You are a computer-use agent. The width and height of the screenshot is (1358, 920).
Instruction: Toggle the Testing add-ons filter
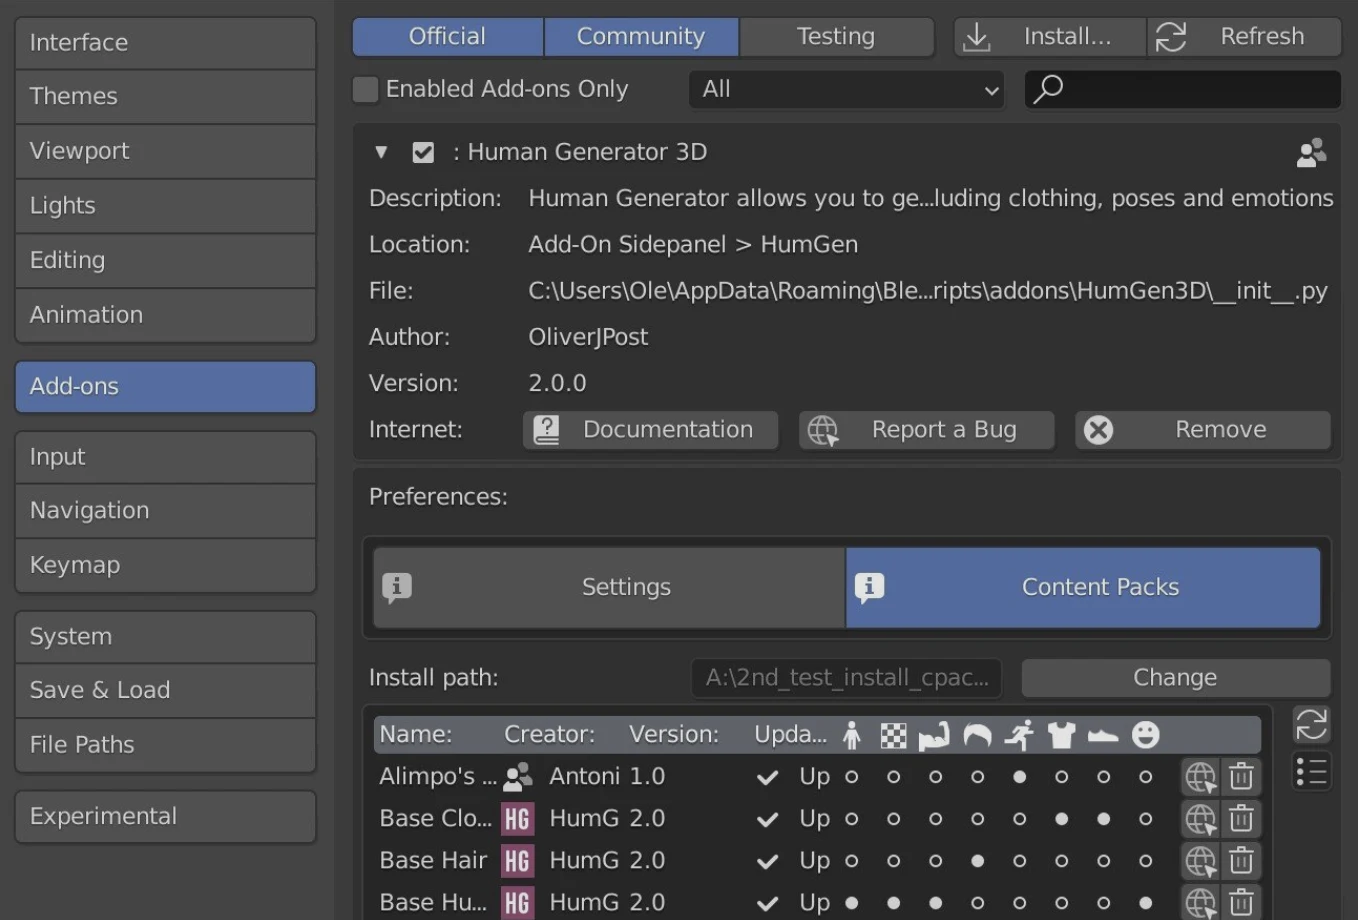(x=836, y=37)
